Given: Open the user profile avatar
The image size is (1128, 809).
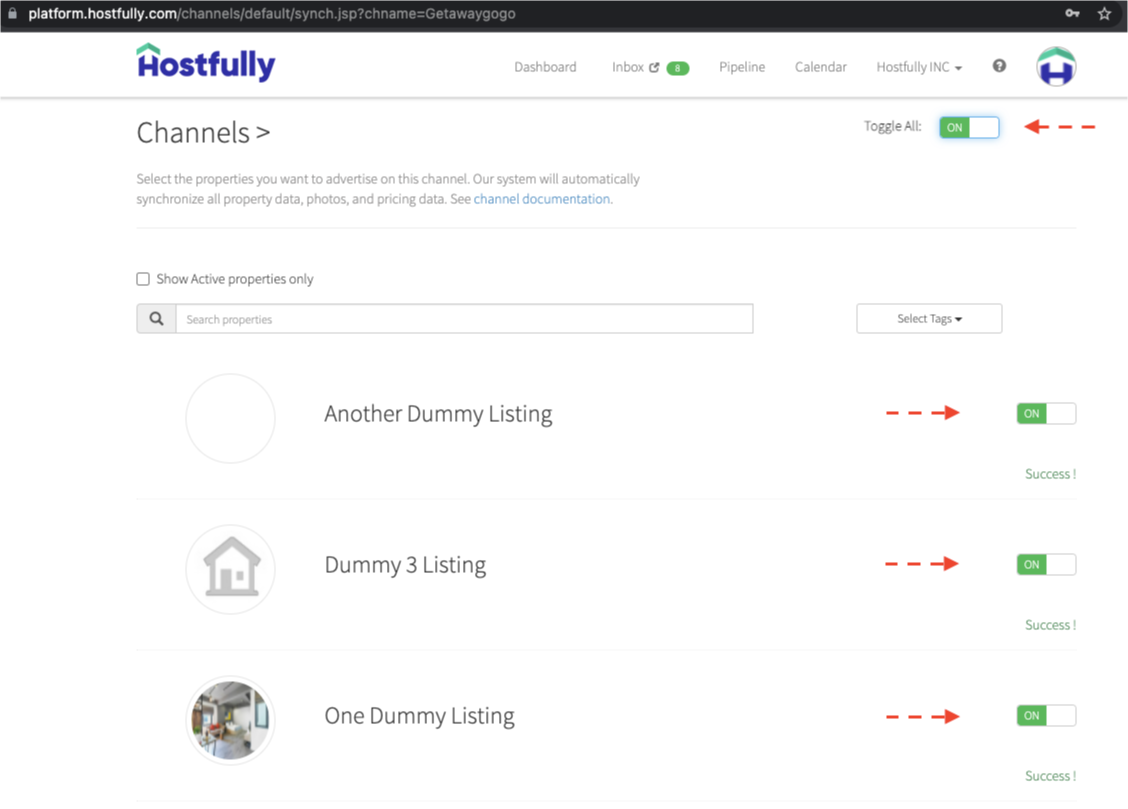Looking at the screenshot, I should click(1055, 66).
